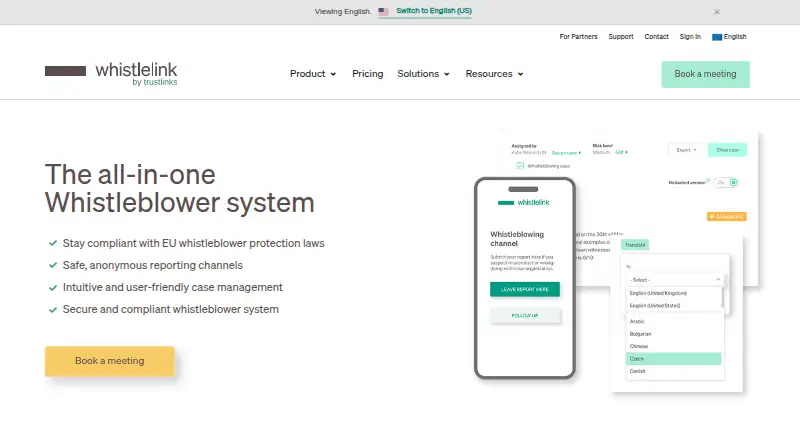Click the Translate tag in mockup
This screenshot has width=800, height=440.
(x=635, y=245)
